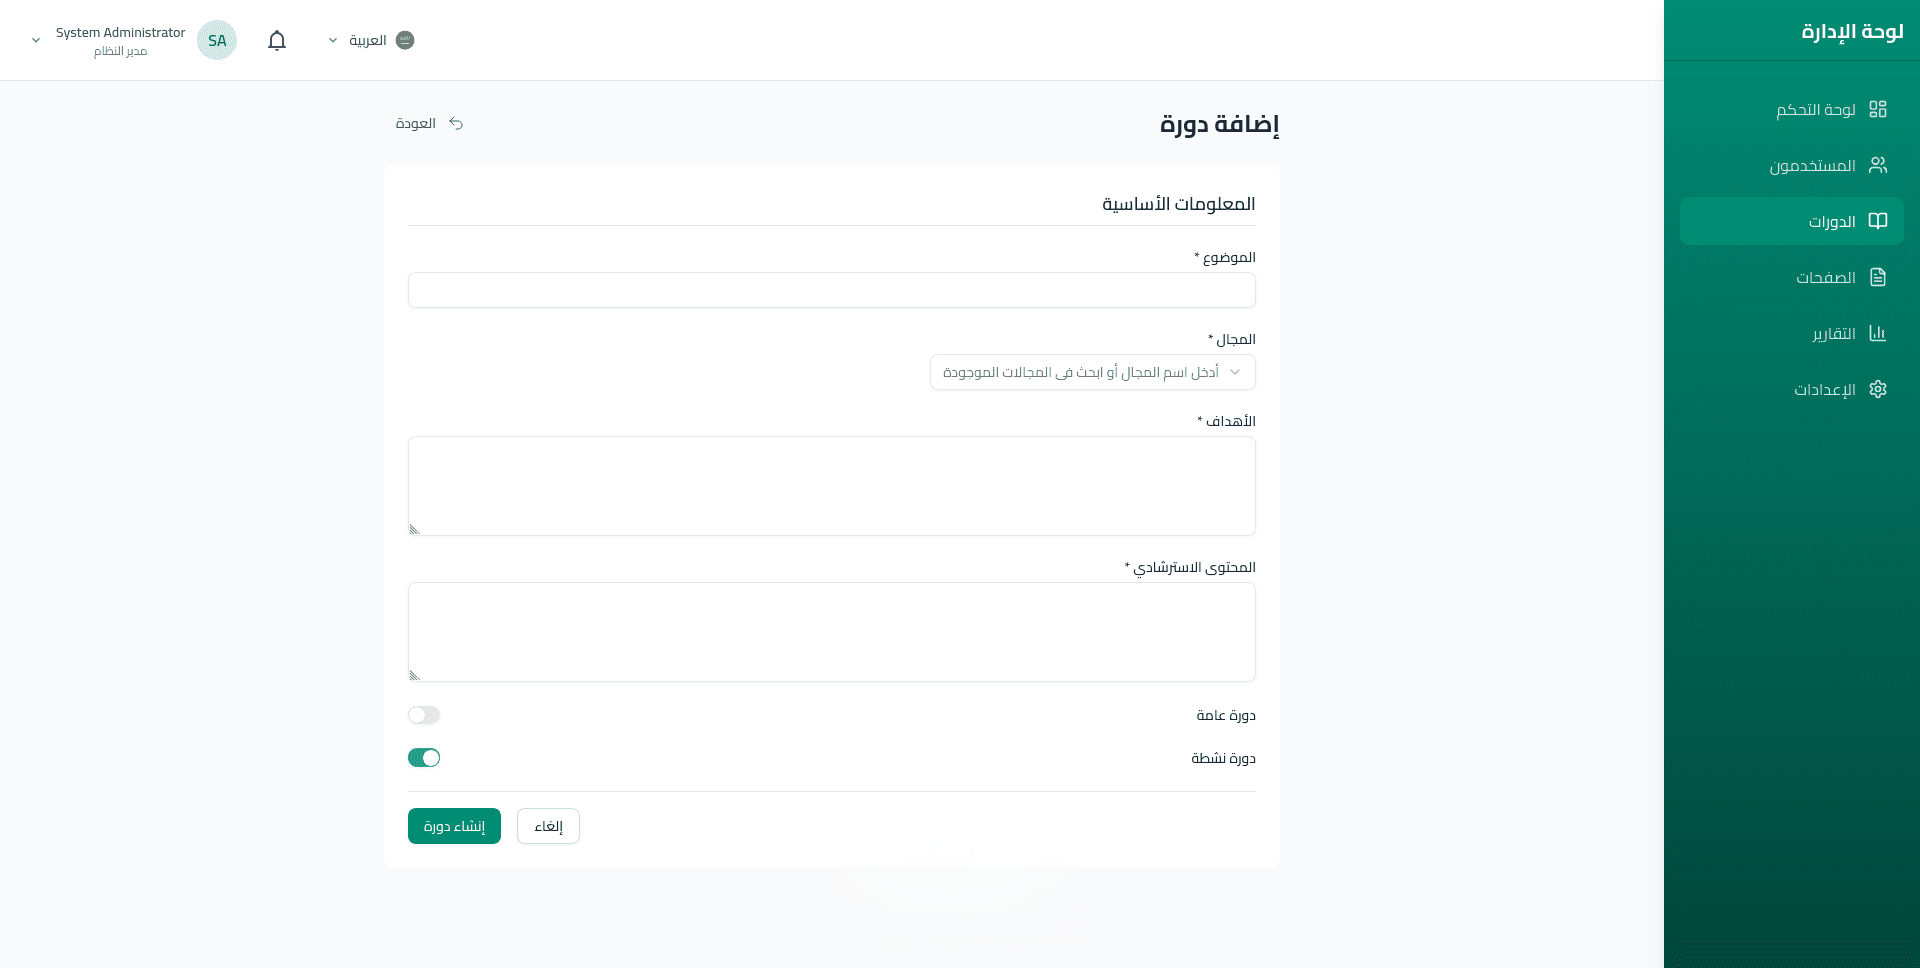Click the إلغاء (Cancel) button
The image size is (1920, 968).
pos(548,826)
